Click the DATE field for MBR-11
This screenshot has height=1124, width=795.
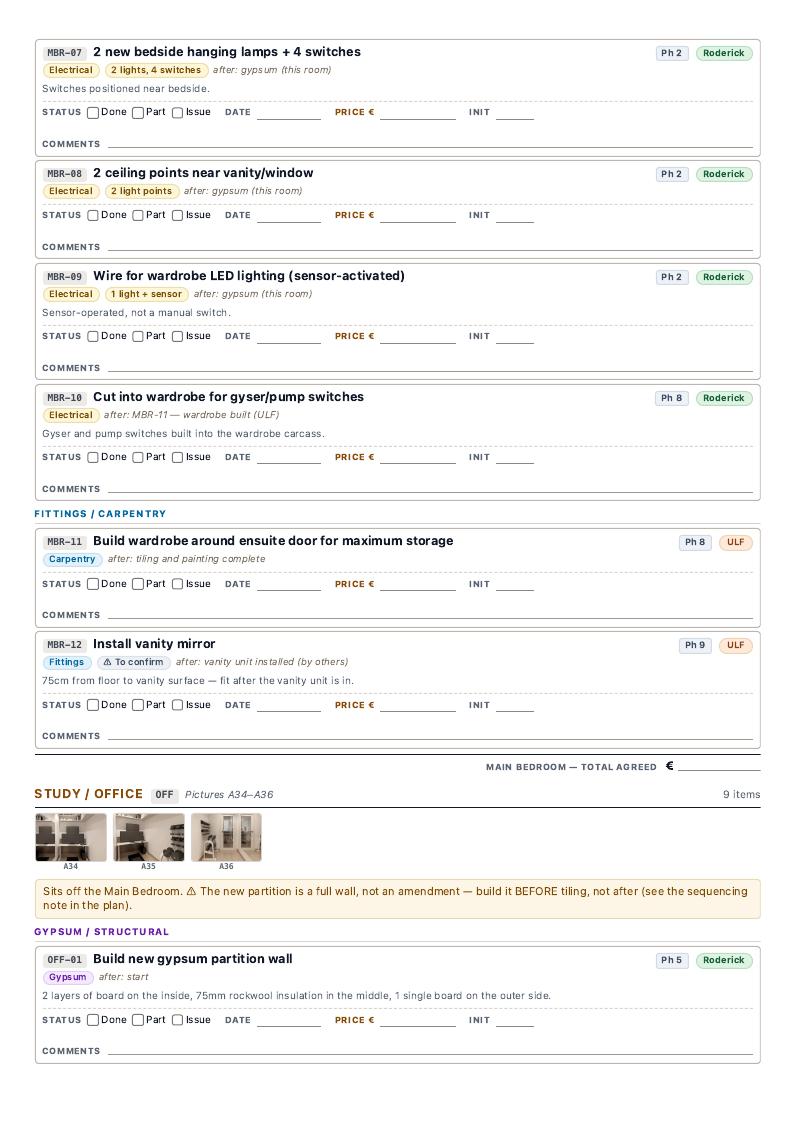click(289, 584)
